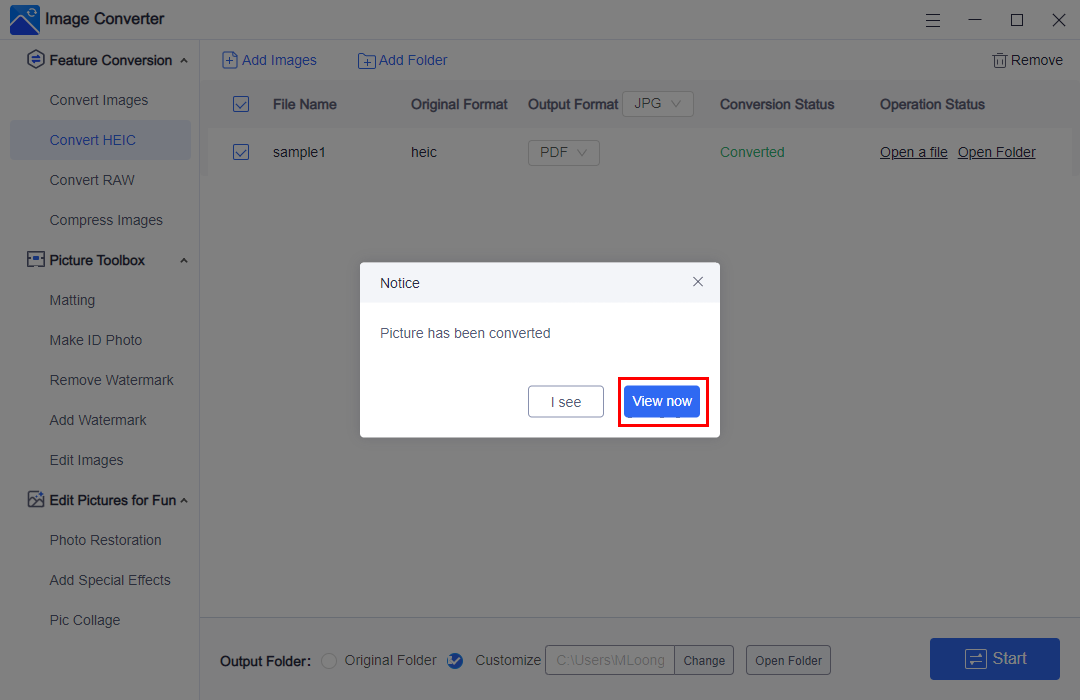Viewport: 1080px width, 700px height.
Task: Click the Converted status text
Action: (x=752, y=152)
